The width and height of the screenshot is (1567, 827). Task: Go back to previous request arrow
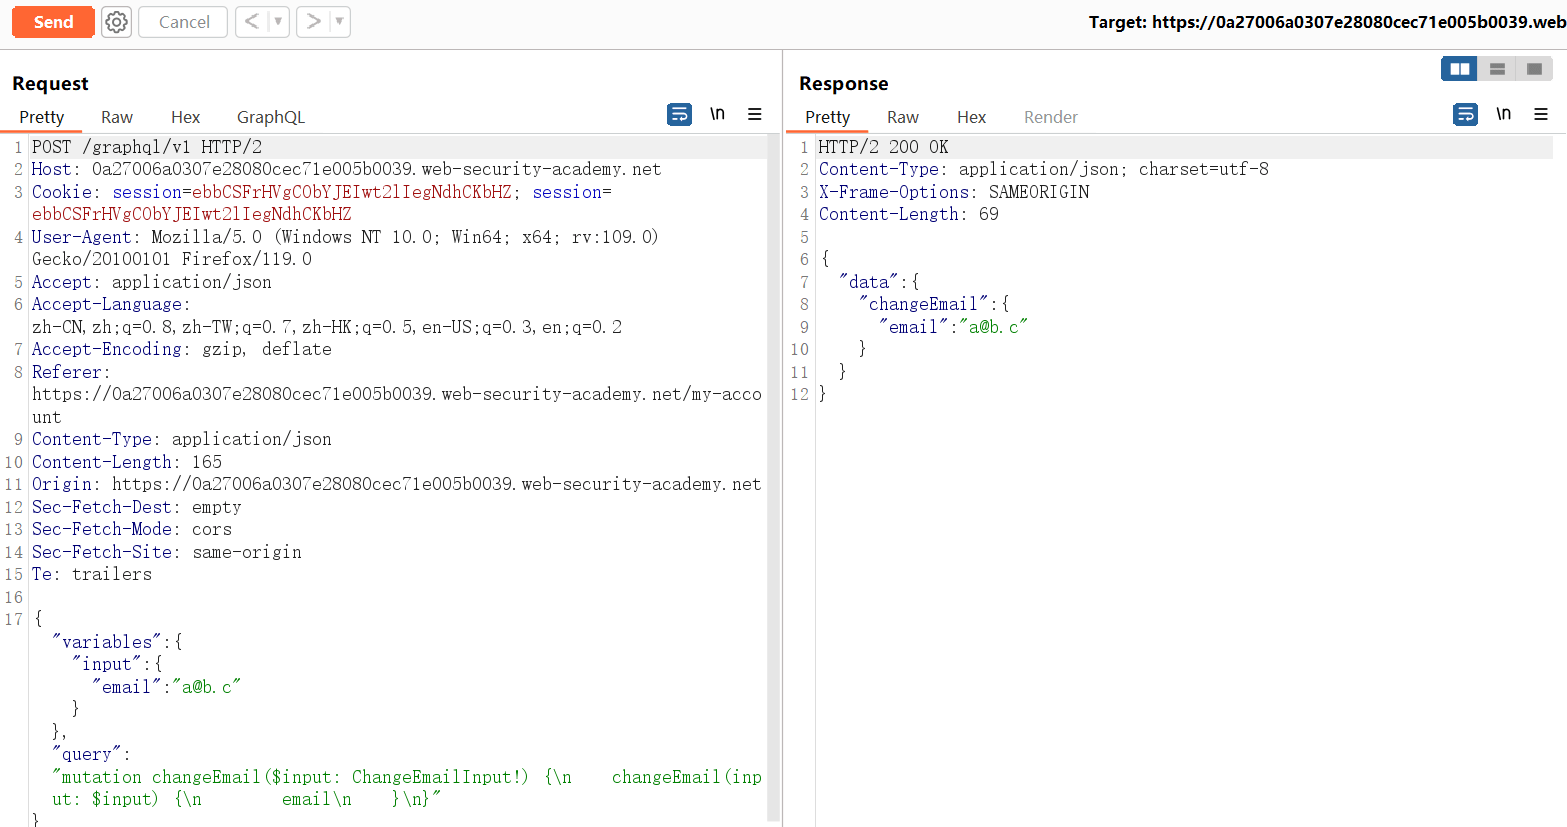252,22
